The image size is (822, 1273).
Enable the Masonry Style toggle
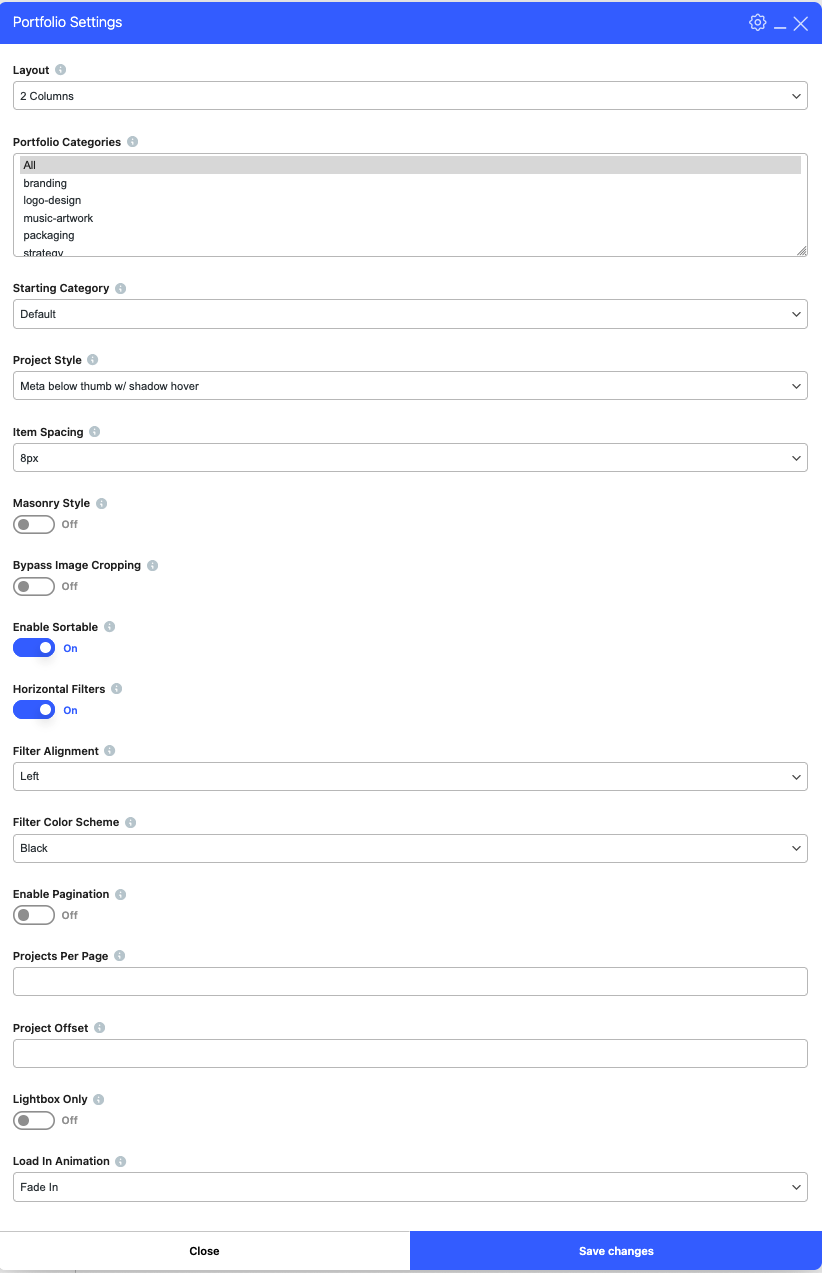[x=34, y=524]
